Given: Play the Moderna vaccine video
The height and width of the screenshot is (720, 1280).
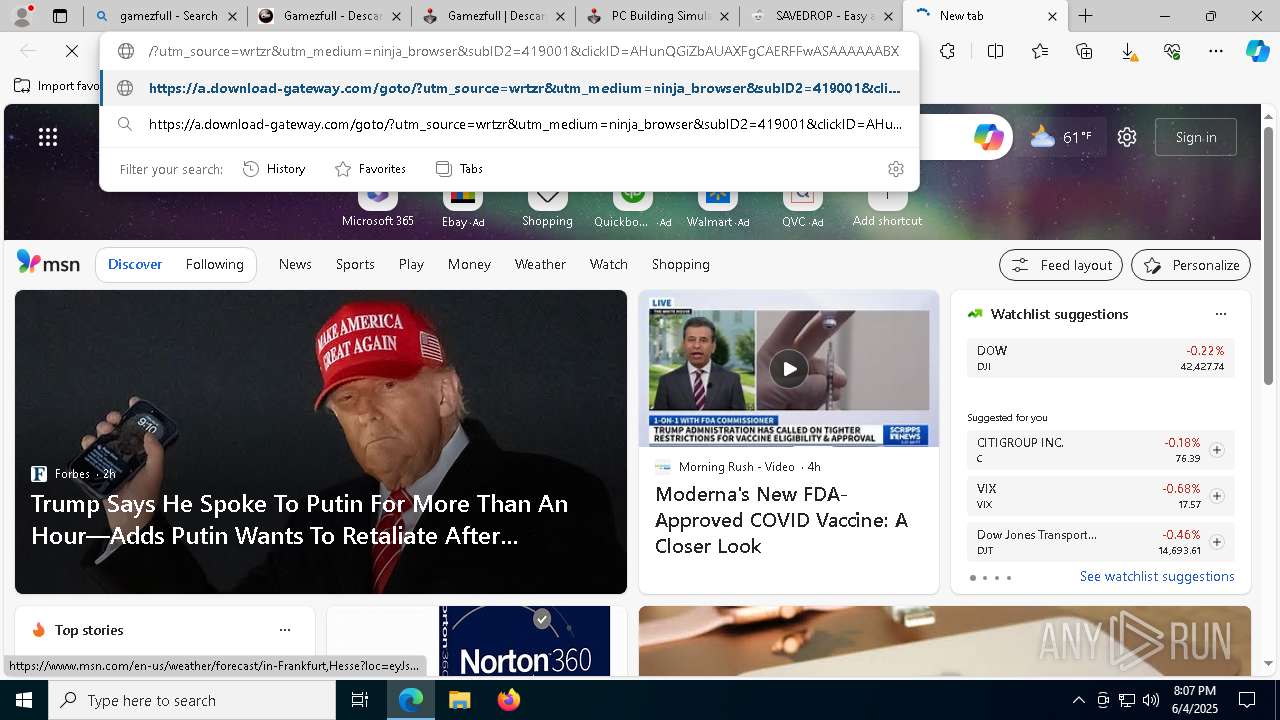Looking at the screenshot, I should 789,369.
